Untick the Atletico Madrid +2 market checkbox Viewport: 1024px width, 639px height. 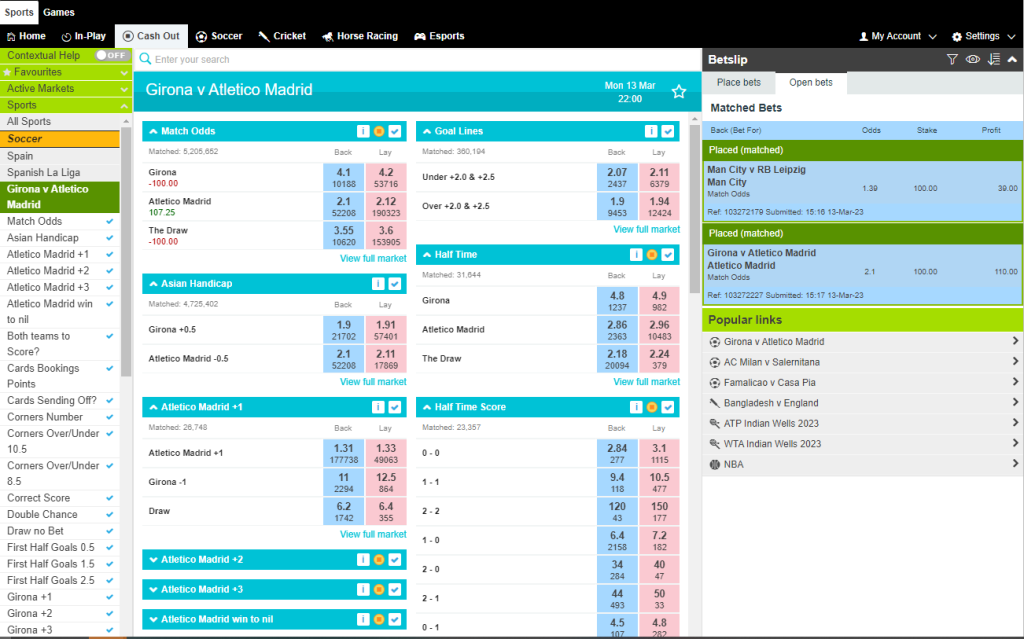click(395, 560)
